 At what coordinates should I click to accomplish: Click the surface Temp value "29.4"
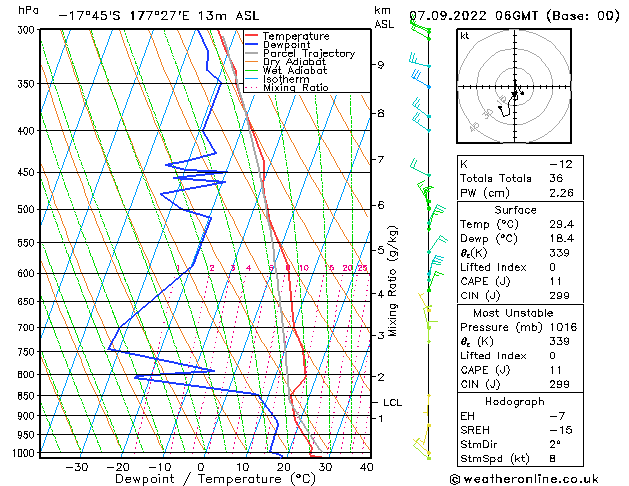561,224
